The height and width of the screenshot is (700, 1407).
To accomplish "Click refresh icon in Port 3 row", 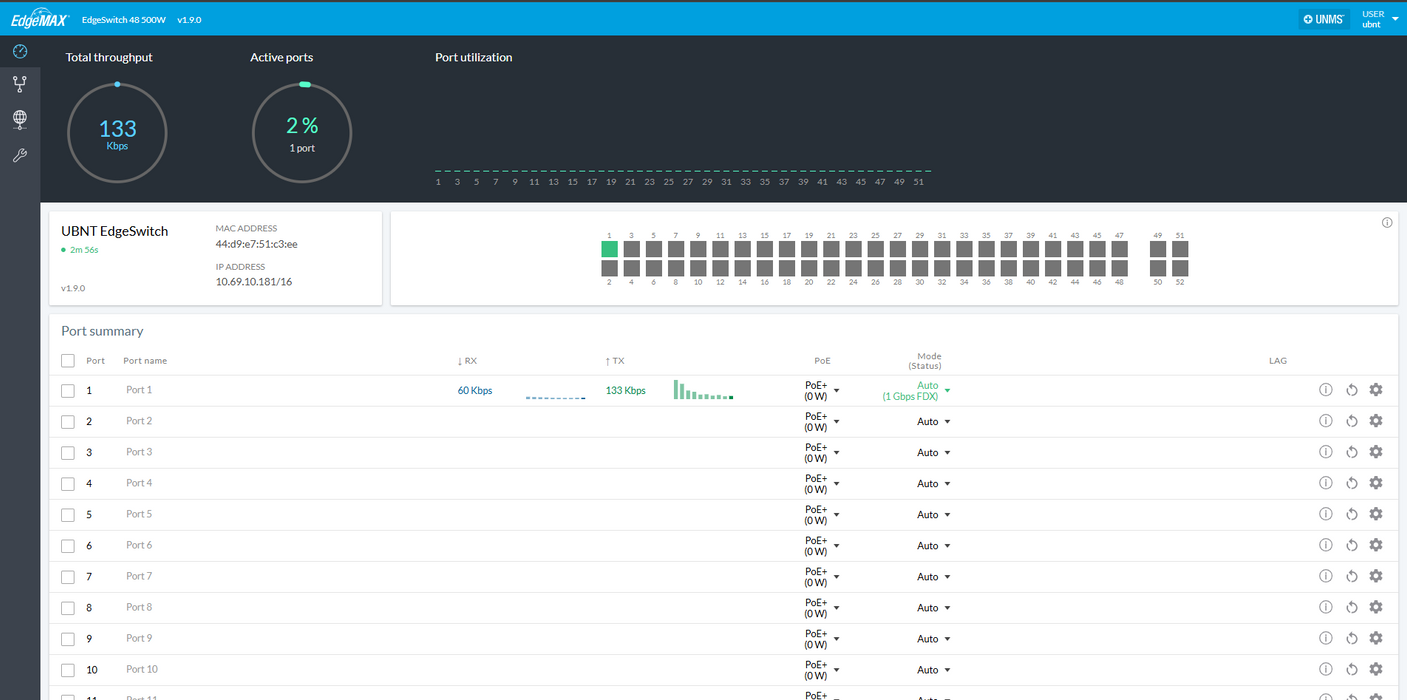I will coord(1351,453).
